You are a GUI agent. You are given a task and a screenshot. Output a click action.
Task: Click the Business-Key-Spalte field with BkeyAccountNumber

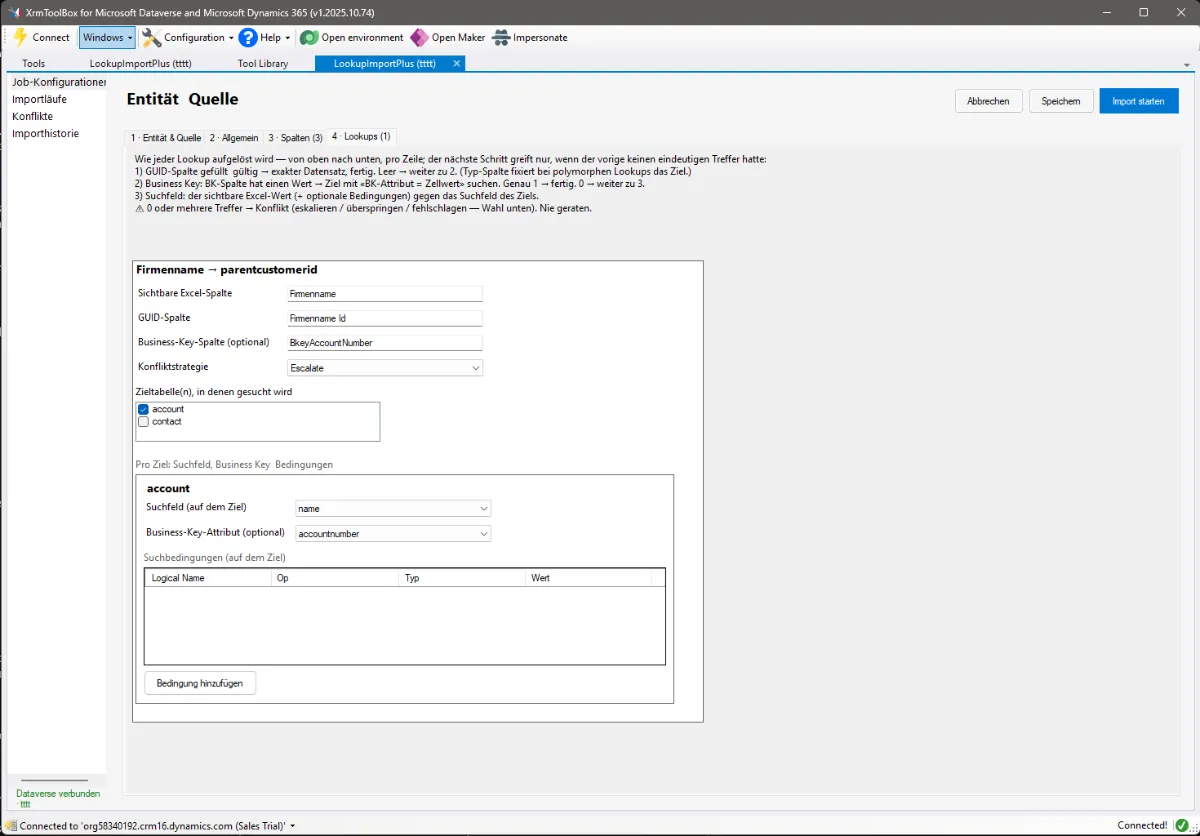coord(384,342)
